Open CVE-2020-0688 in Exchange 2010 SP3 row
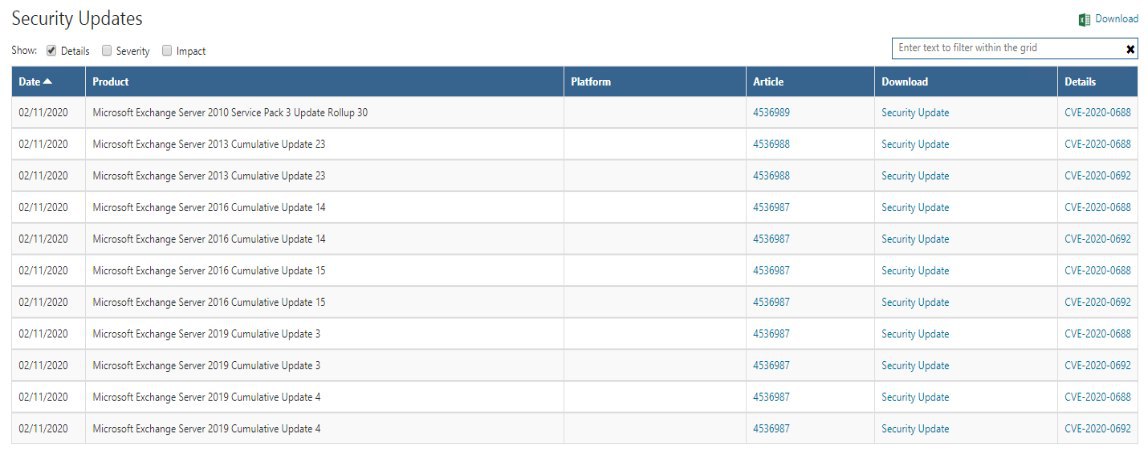The width and height of the screenshot is (1148, 458). (x=1097, y=113)
